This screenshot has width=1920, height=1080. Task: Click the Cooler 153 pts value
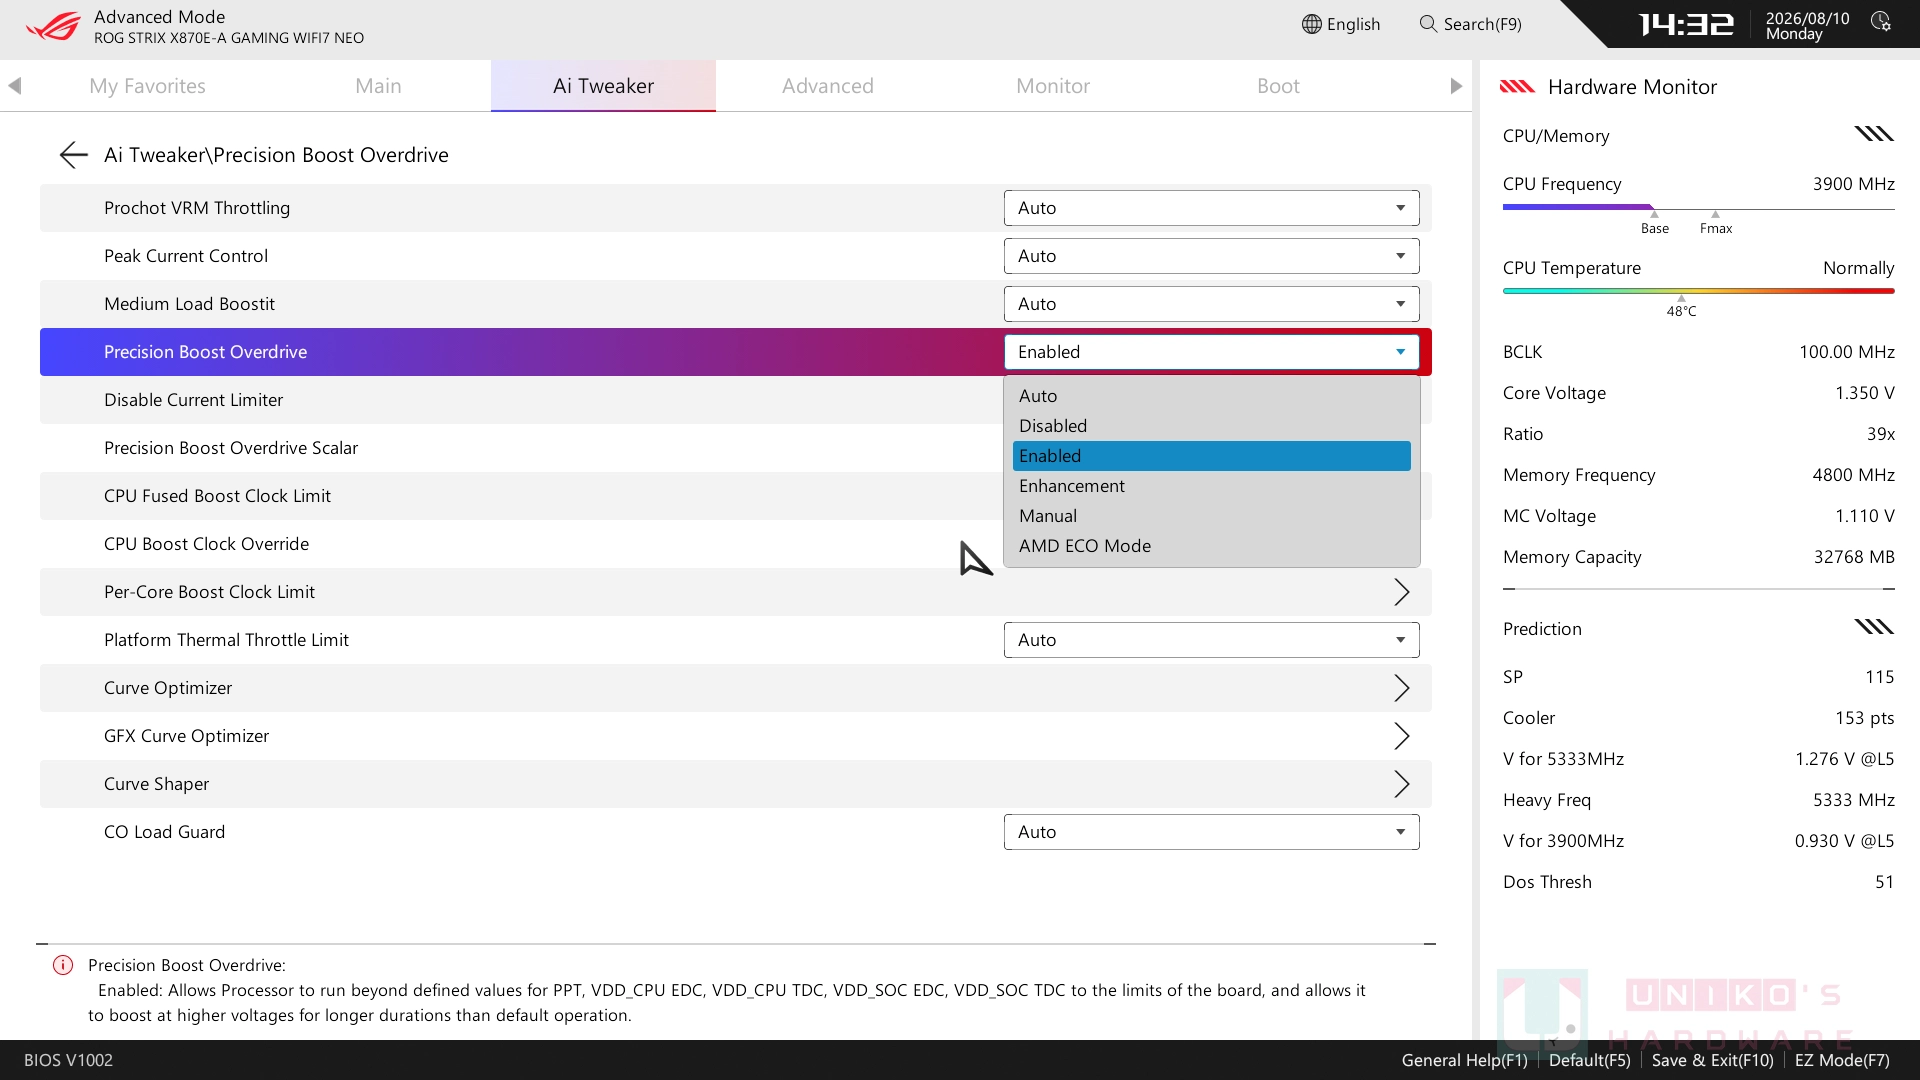pos(1864,718)
